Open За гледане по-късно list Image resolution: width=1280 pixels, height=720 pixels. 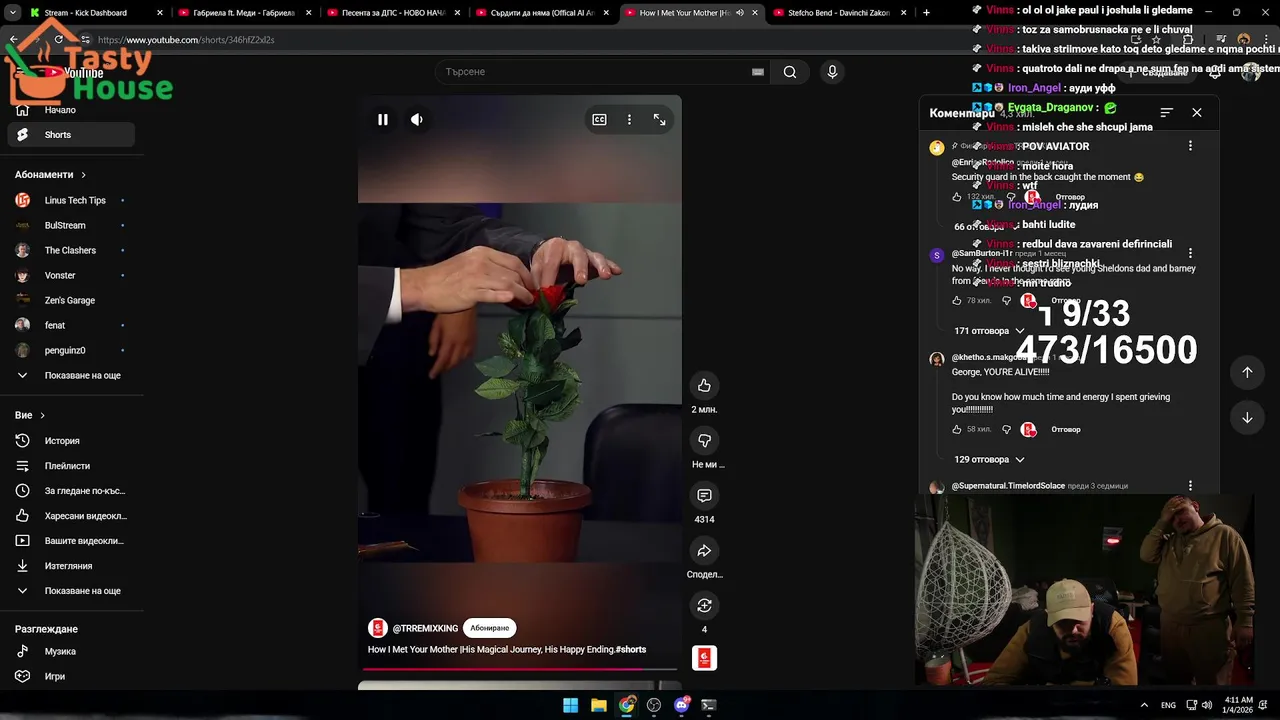point(70,491)
